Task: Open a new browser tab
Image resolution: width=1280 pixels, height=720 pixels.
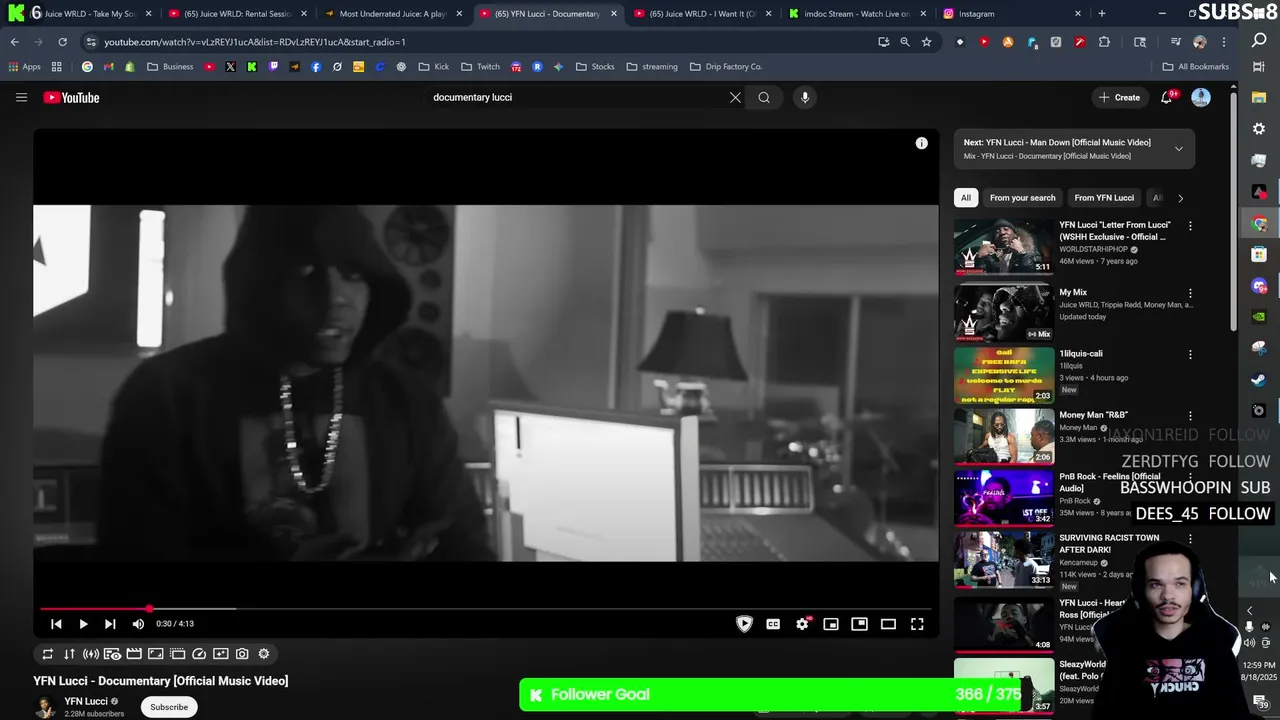Action: tap(1102, 14)
